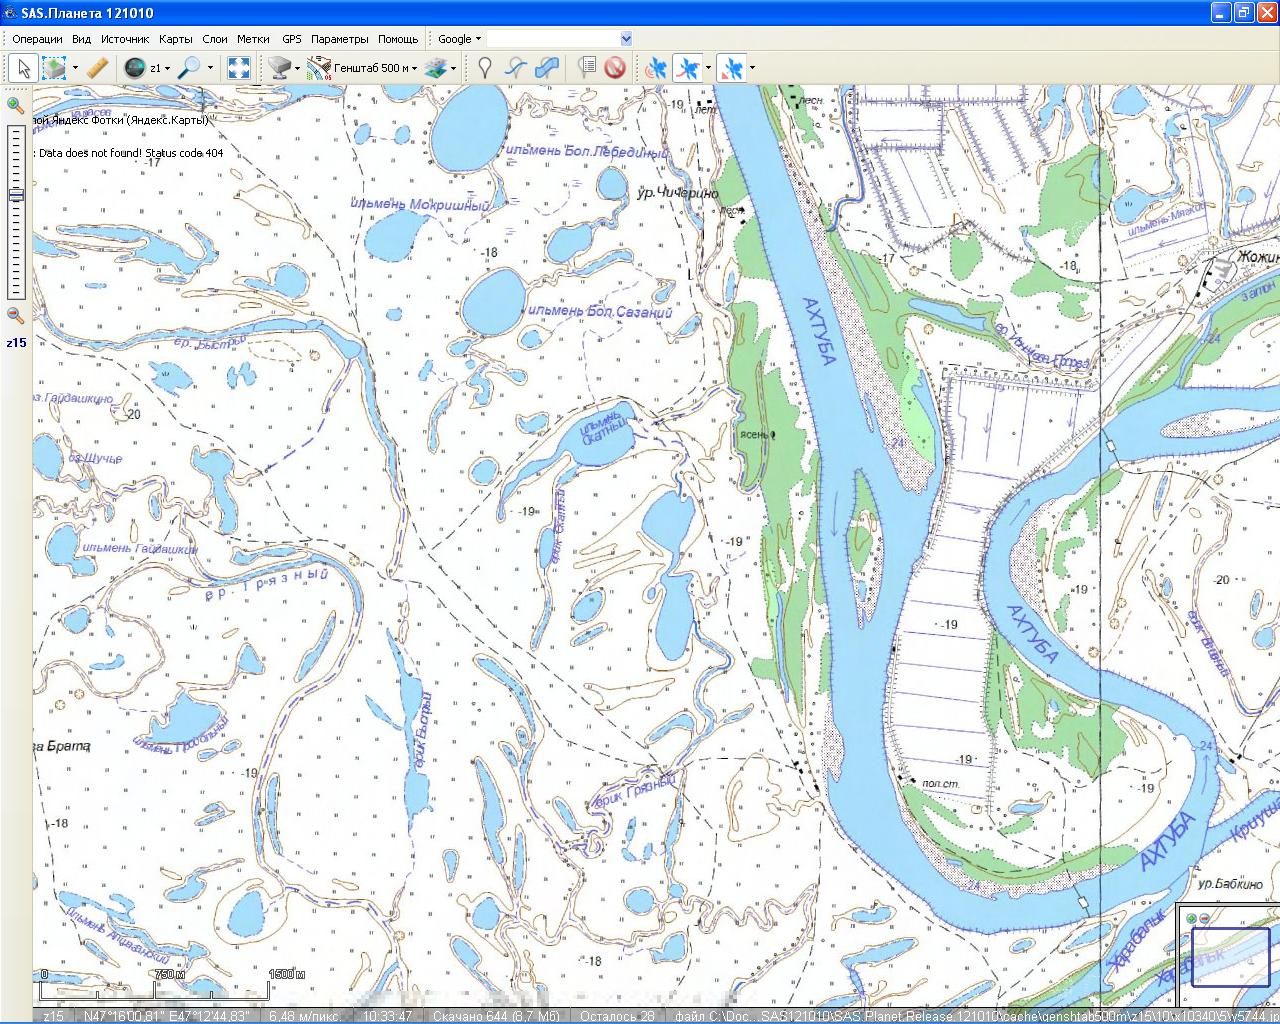Viewport: 1280px width, 1024px height.
Task: Click the add path polyline icon
Action: (x=515, y=68)
